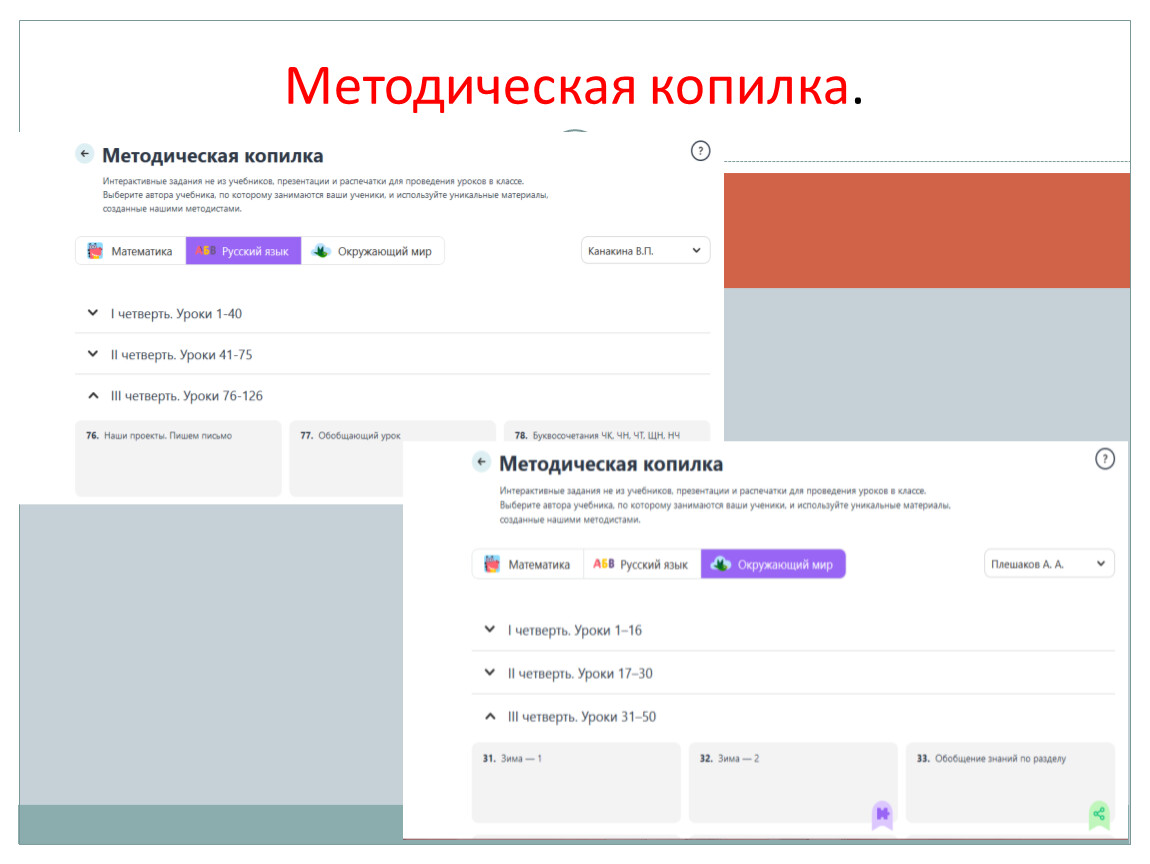
Task: Select Математика tab in the lower panel
Action: (x=528, y=564)
